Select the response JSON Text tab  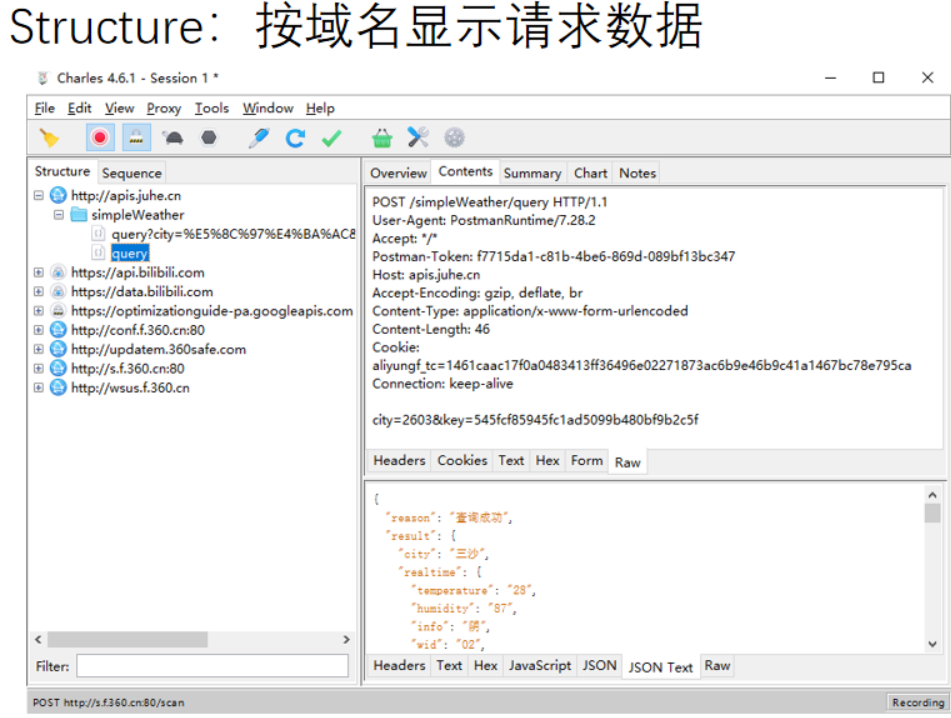(x=660, y=668)
